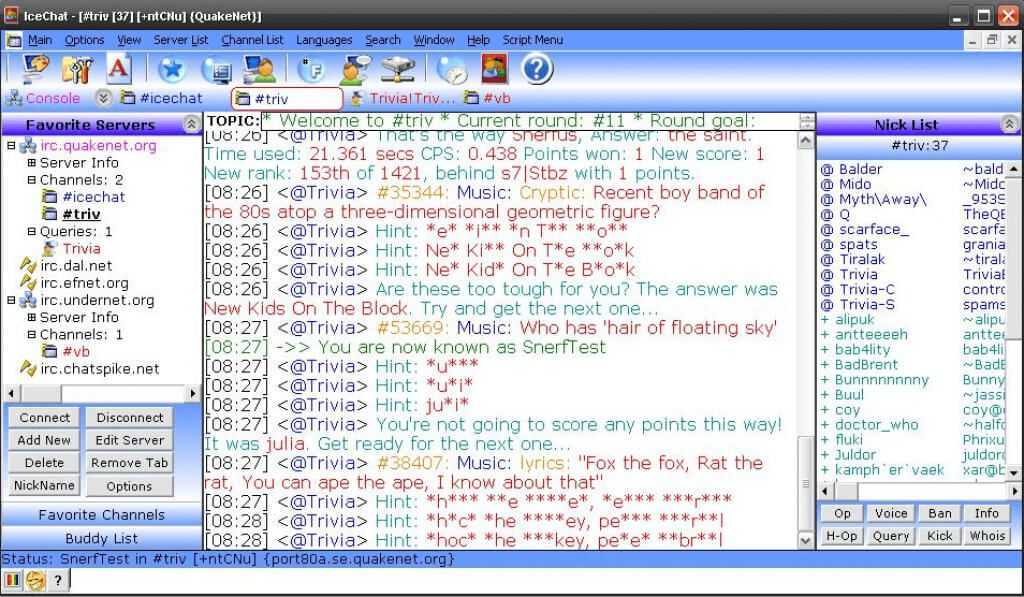1024x597 pixels.
Task: Click the Connect button
Action: coord(44,417)
